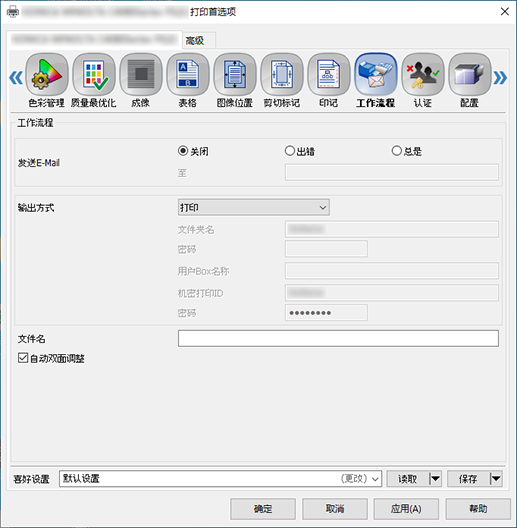Select the 表格 forms icon
The height and width of the screenshot is (528, 517).
pos(188,74)
